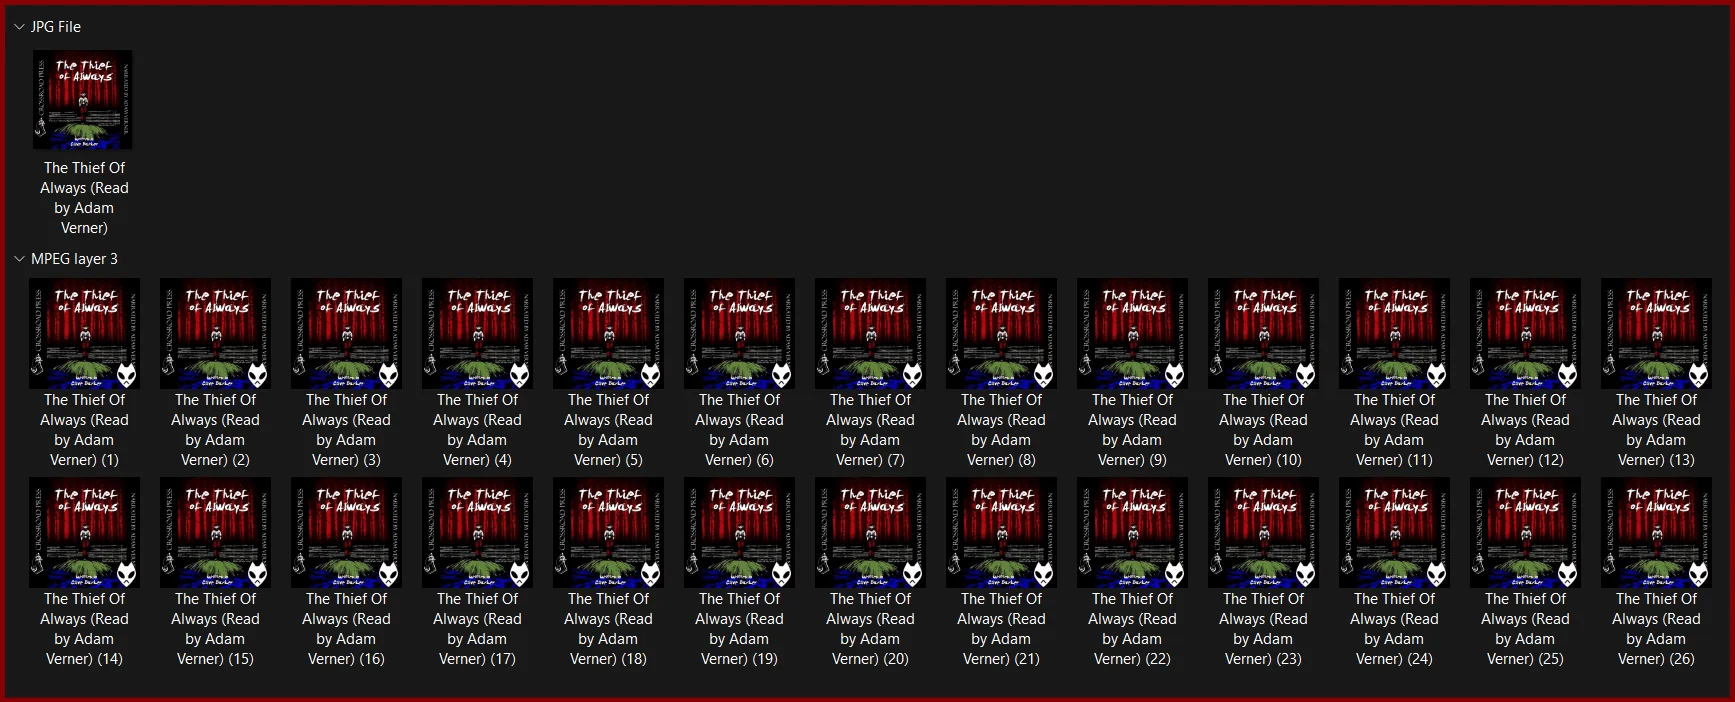Select MP3 thumbnail for track (21)
Image resolution: width=1735 pixels, height=702 pixels.
click(x=1001, y=532)
